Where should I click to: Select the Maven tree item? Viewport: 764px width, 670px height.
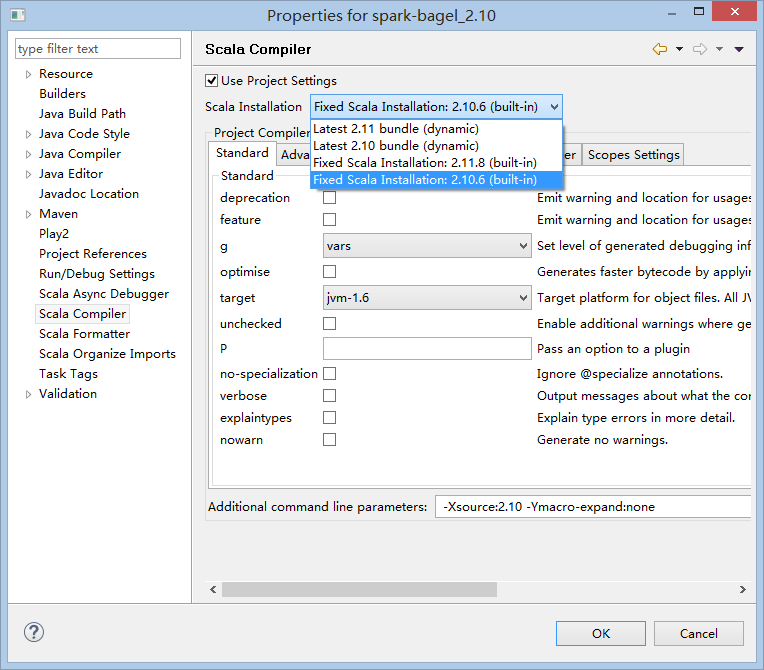58,214
